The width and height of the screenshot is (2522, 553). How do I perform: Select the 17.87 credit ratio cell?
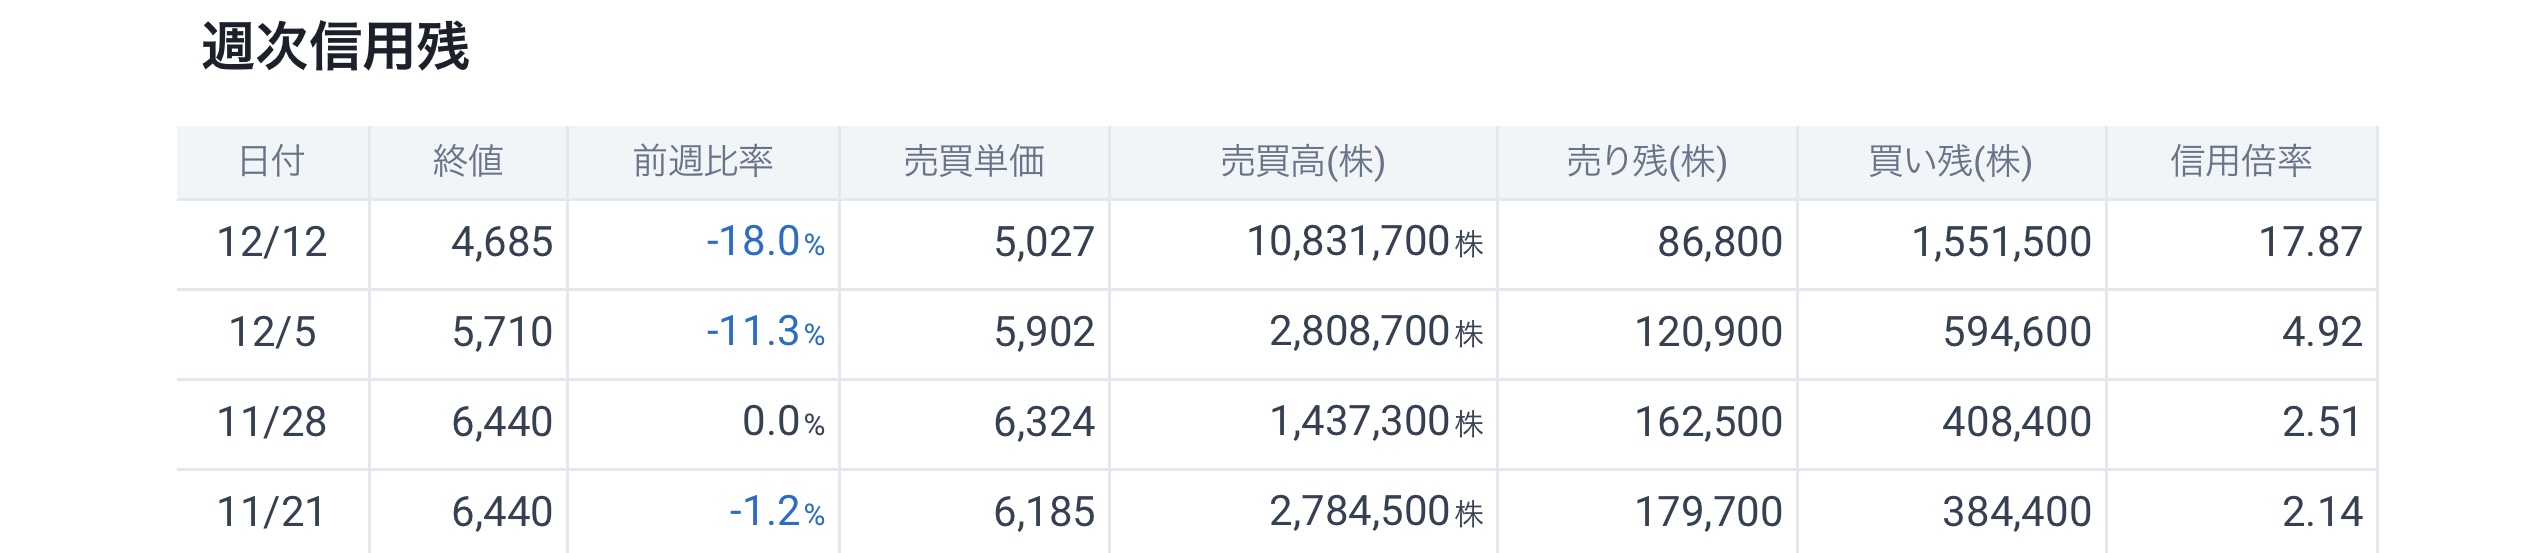(2310, 242)
